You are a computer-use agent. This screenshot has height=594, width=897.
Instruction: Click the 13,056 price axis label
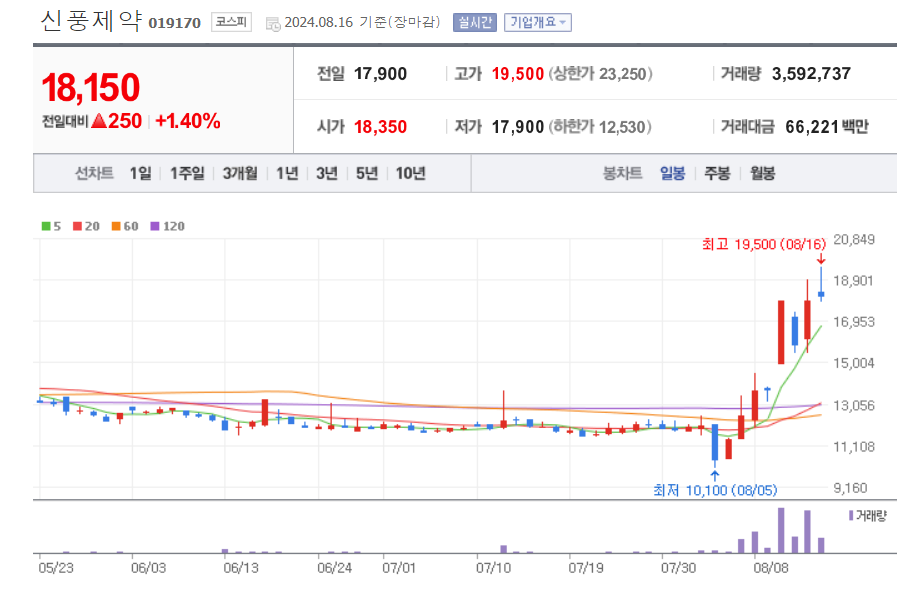854,406
